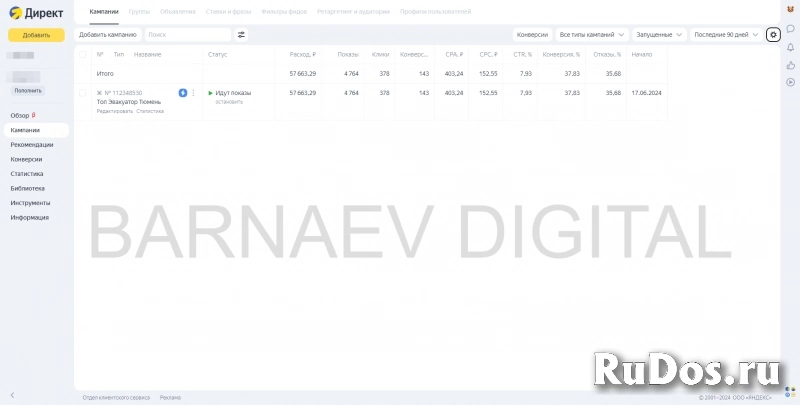The width and height of the screenshot is (800, 405).
Task: Sort by Клики column header
Action: pos(381,55)
